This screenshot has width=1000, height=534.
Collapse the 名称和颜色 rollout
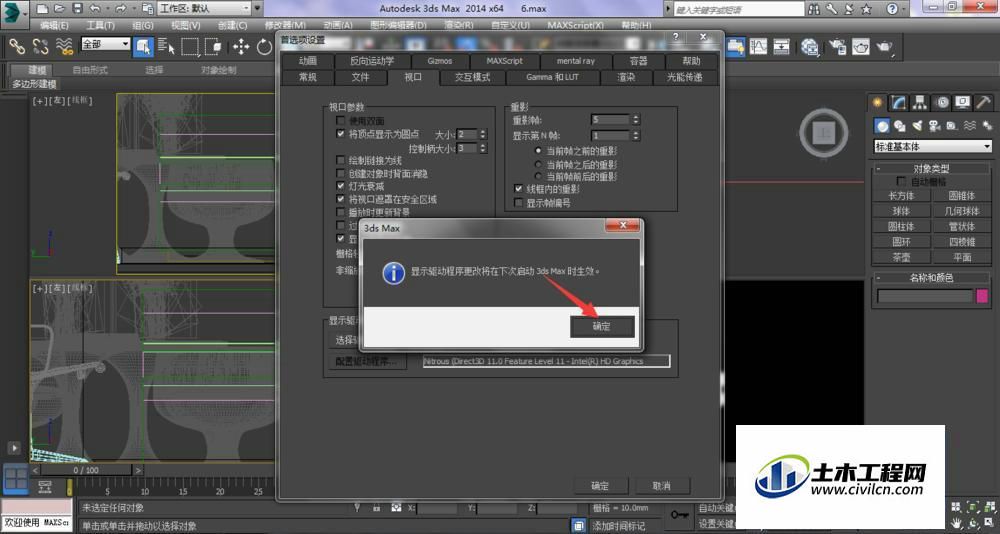click(x=932, y=278)
